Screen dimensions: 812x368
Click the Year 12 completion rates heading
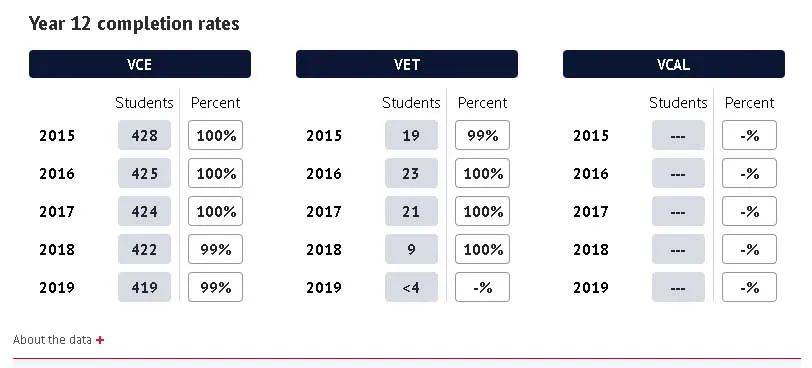click(x=134, y=24)
